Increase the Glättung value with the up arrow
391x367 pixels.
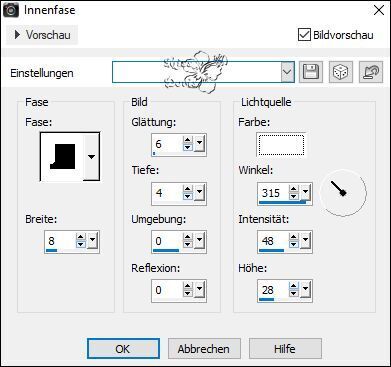pyautogui.click(x=188, y=141)
